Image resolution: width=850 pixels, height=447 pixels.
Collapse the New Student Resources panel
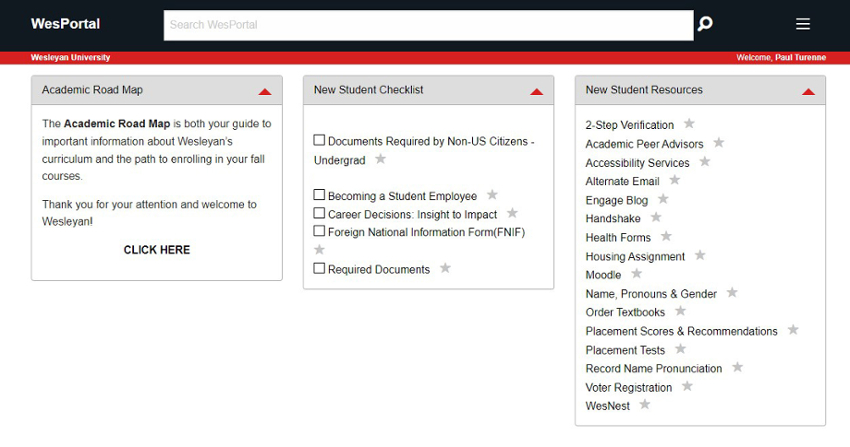click(x=808, y=92)
